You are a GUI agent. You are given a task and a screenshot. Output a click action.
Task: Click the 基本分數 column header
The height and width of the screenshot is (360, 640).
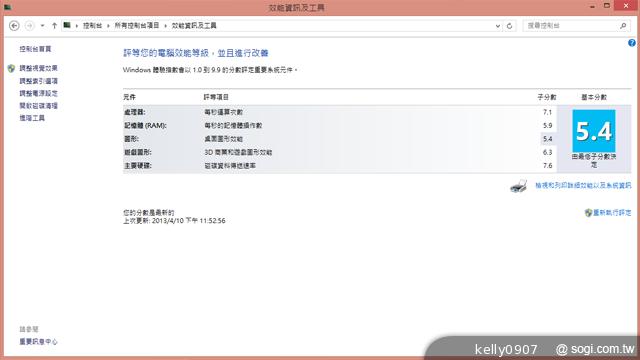point(594,97)
